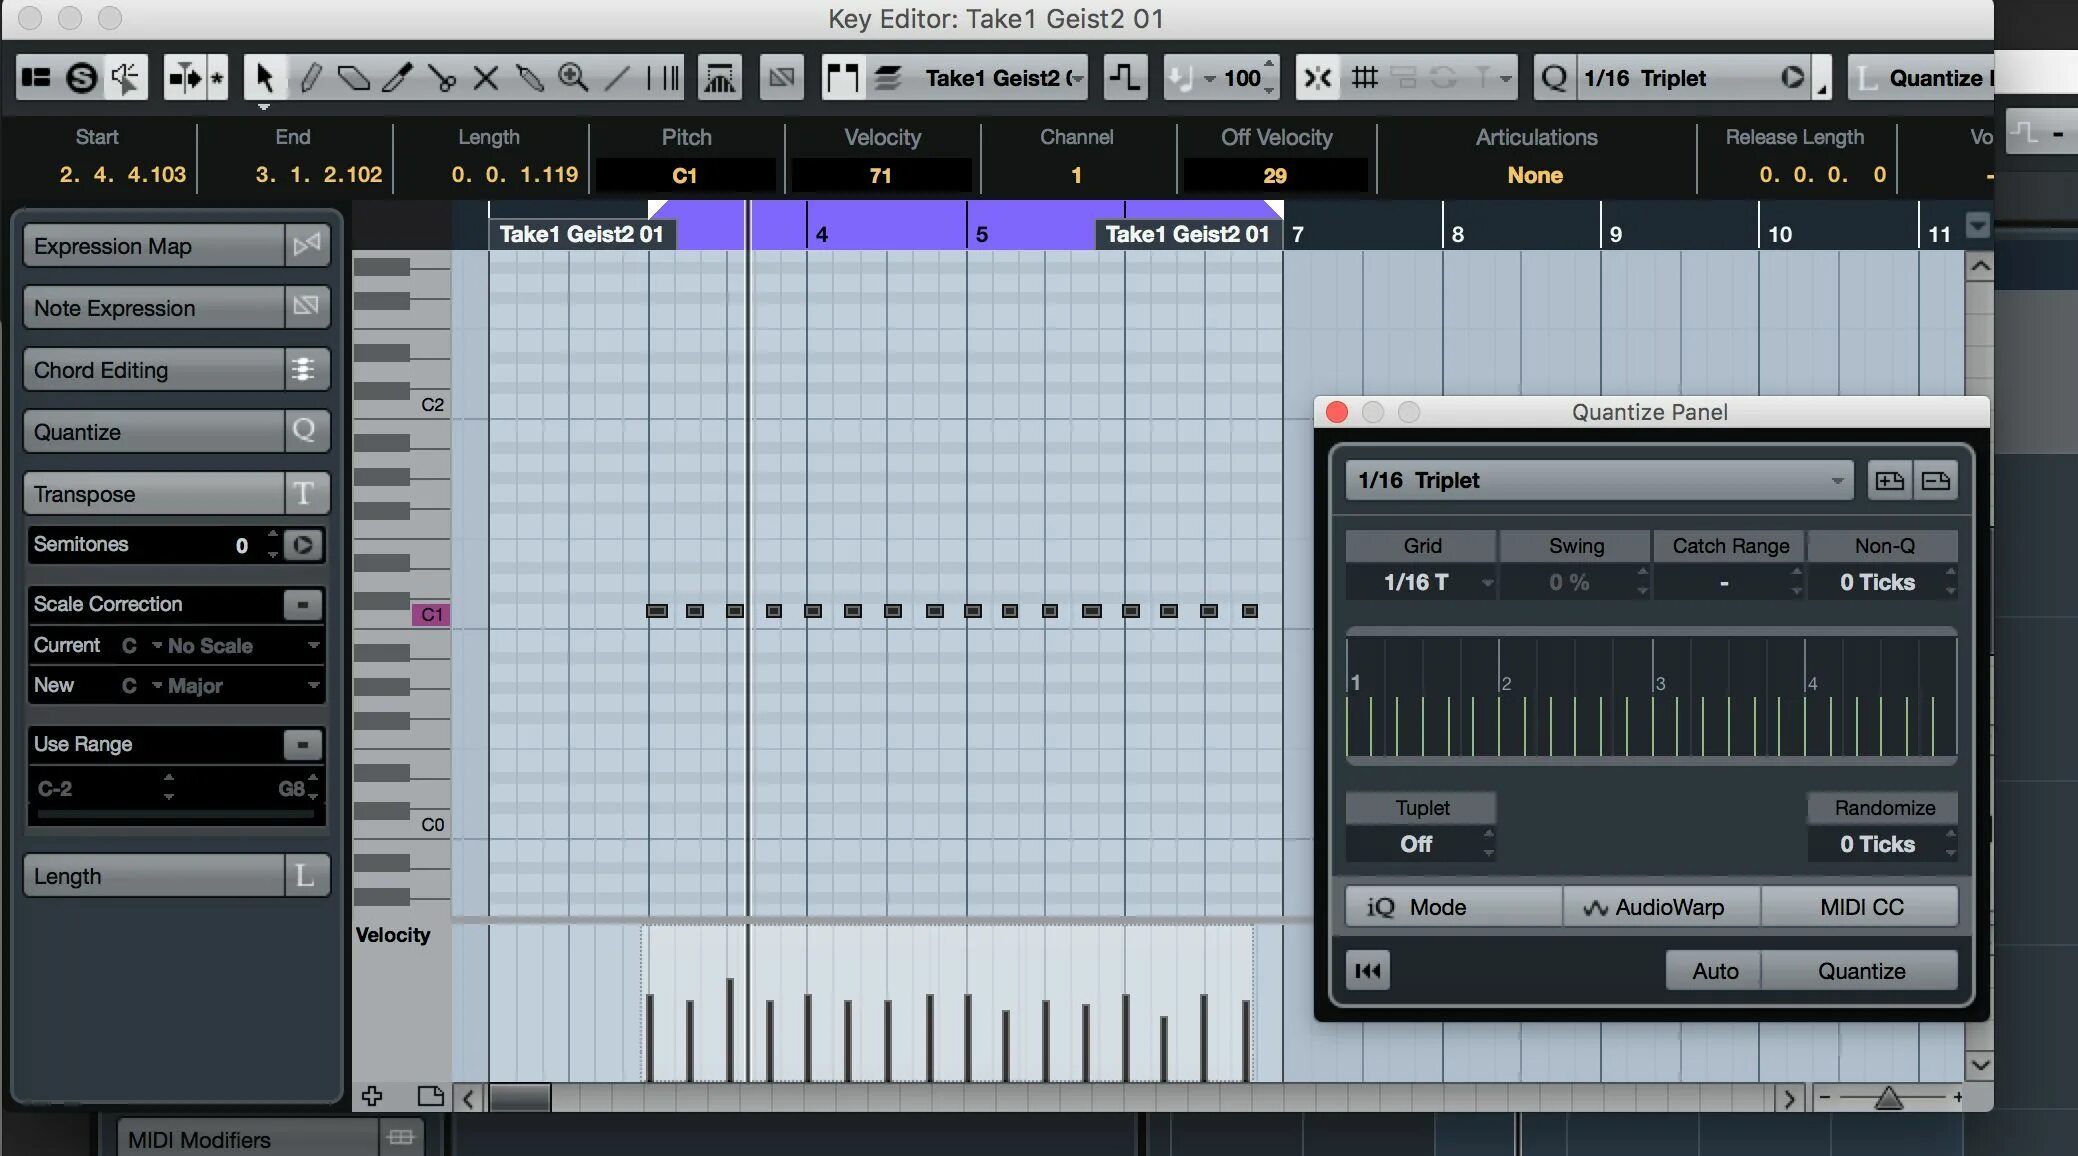This screenshot has width=2078, height=1156.
Task: Collapse the Transpose inspector section
Action: tap(176, 494)
